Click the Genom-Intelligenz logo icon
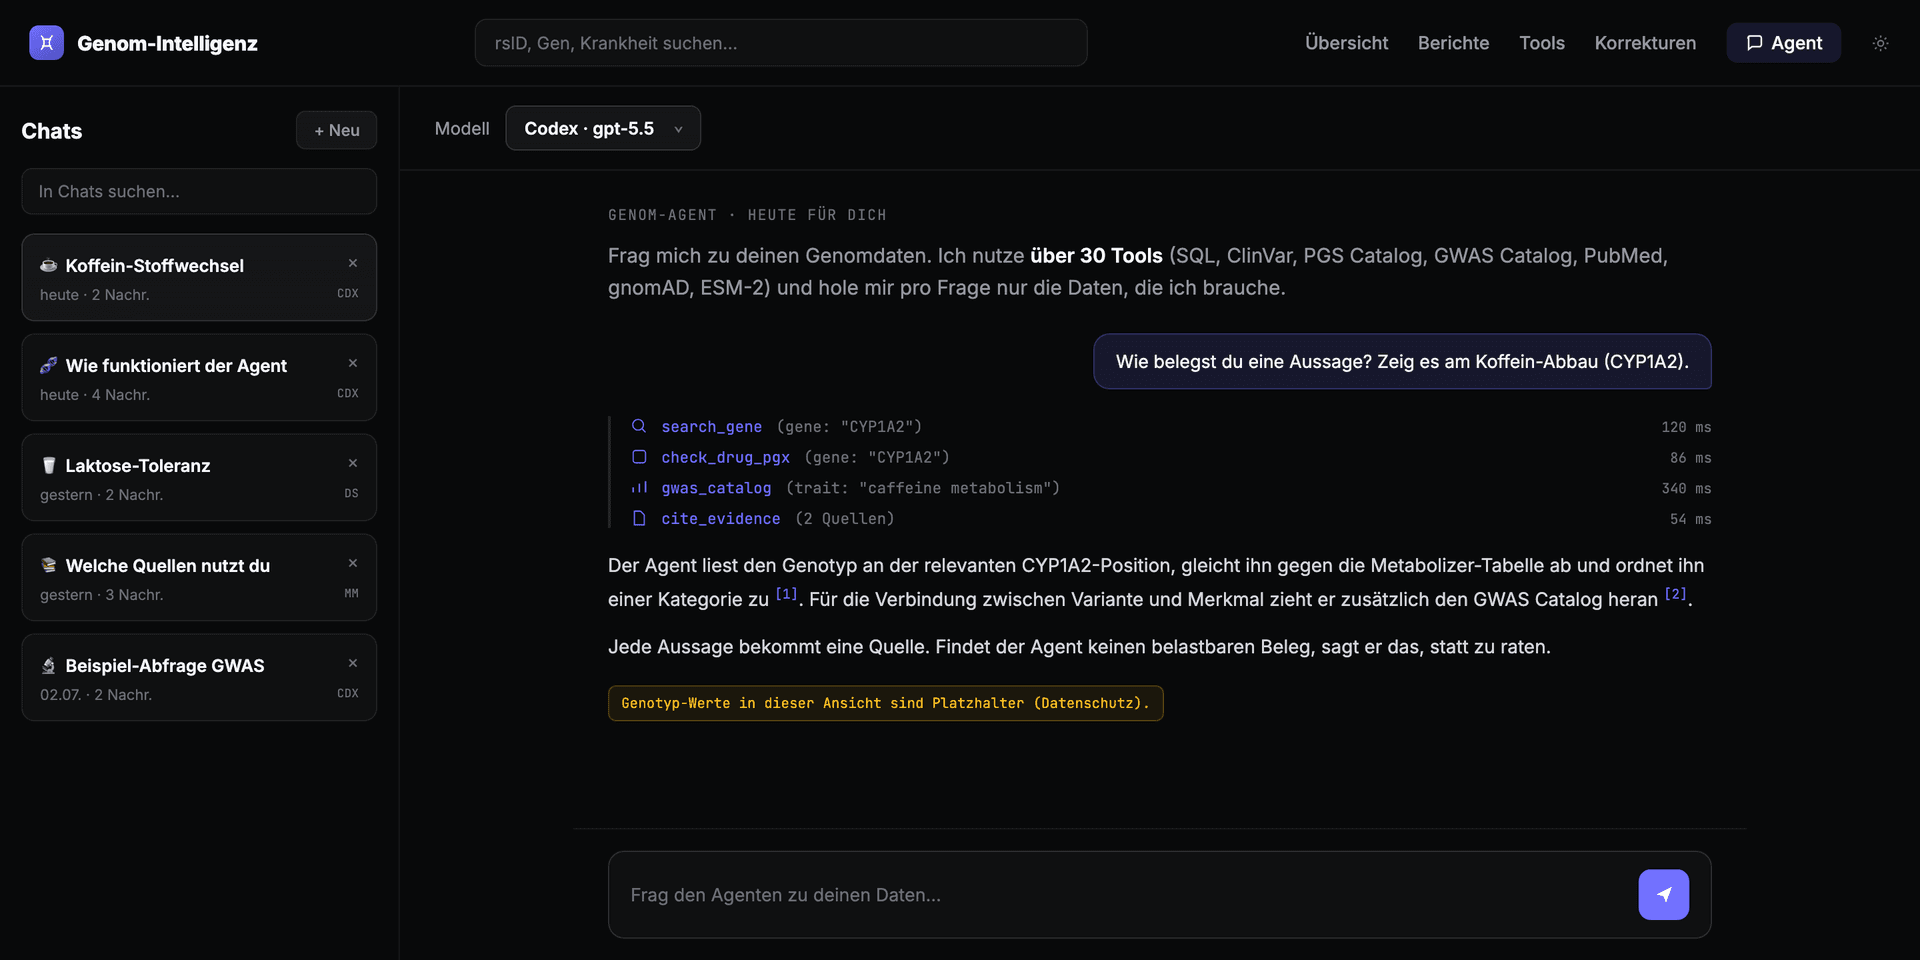 [x=46, y=43]
